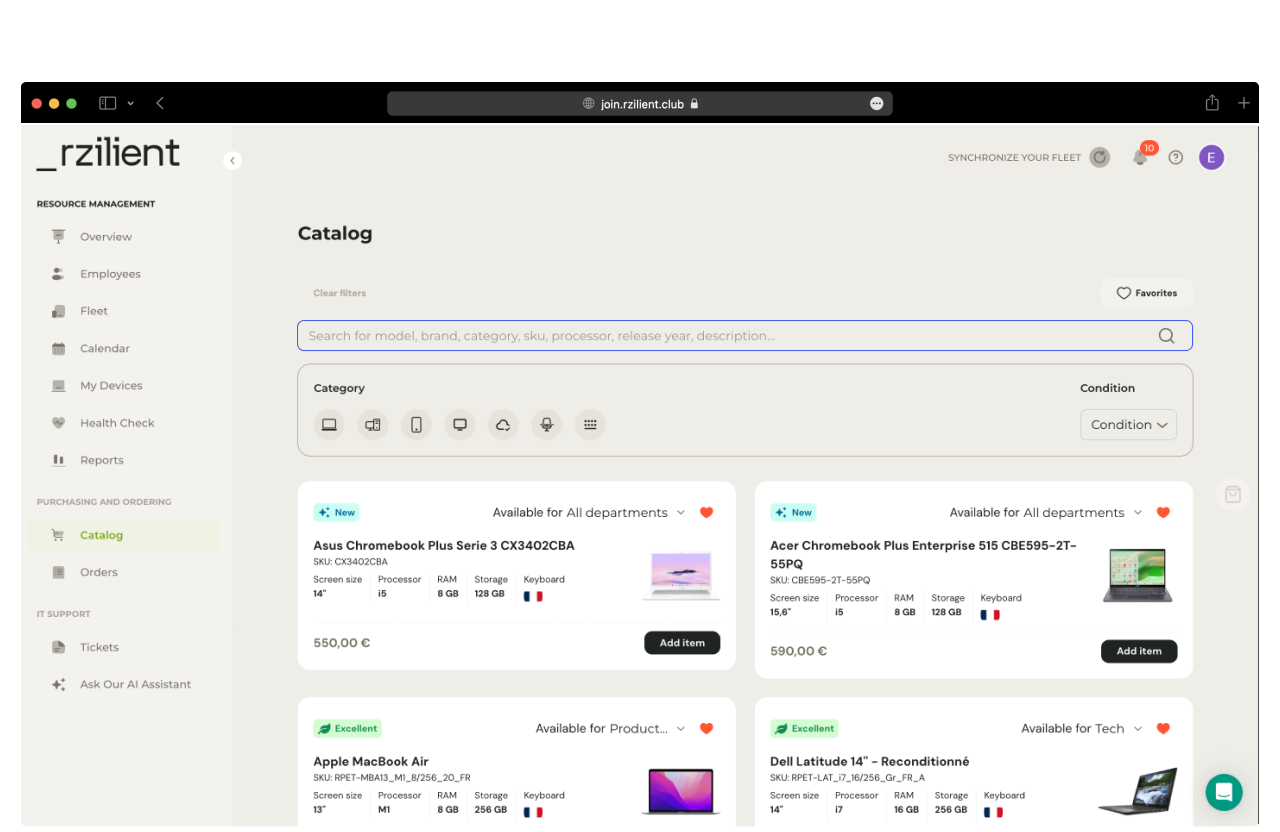This screenshot has height=832, width=1280.
Task: Open Asus Chromebook product image
Action: [680, 575]
